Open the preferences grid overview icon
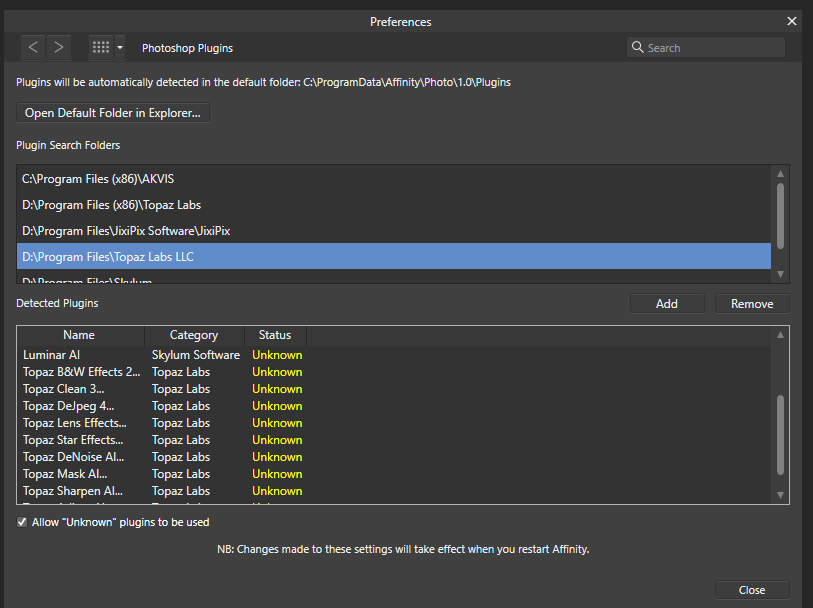The width and height of the screenshot is (813, 608). 100,47
